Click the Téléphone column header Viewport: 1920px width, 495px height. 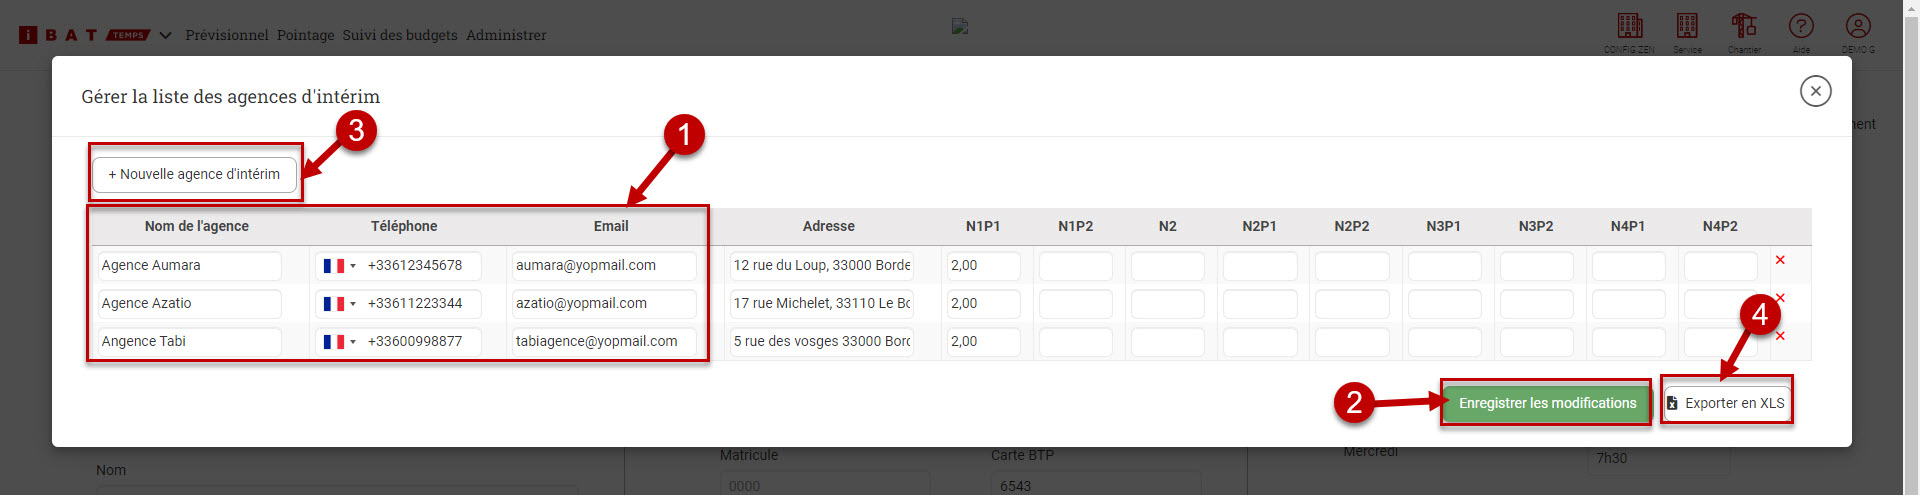[x=404, y=226]
